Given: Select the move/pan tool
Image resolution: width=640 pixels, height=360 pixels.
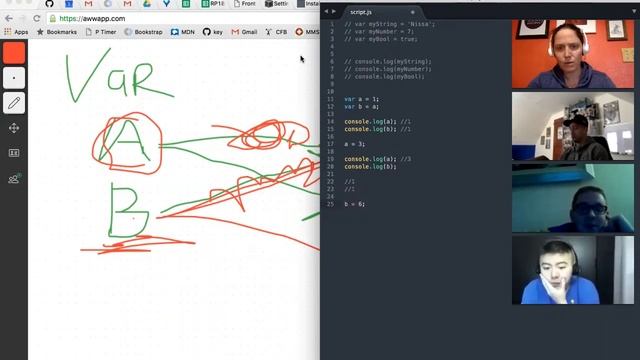Looking at the screenshot, I should point(14,128).
